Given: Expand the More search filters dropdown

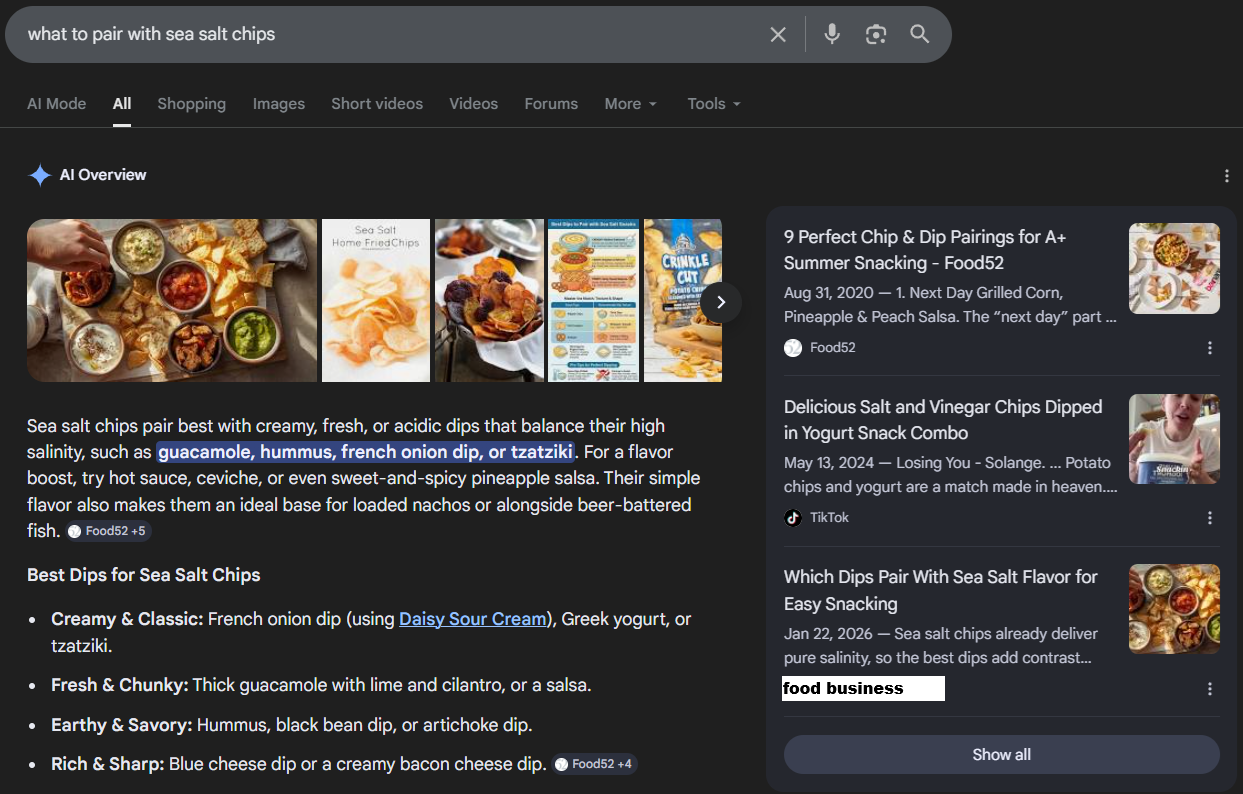Looking at the screenshot, I should pos(630,104).
